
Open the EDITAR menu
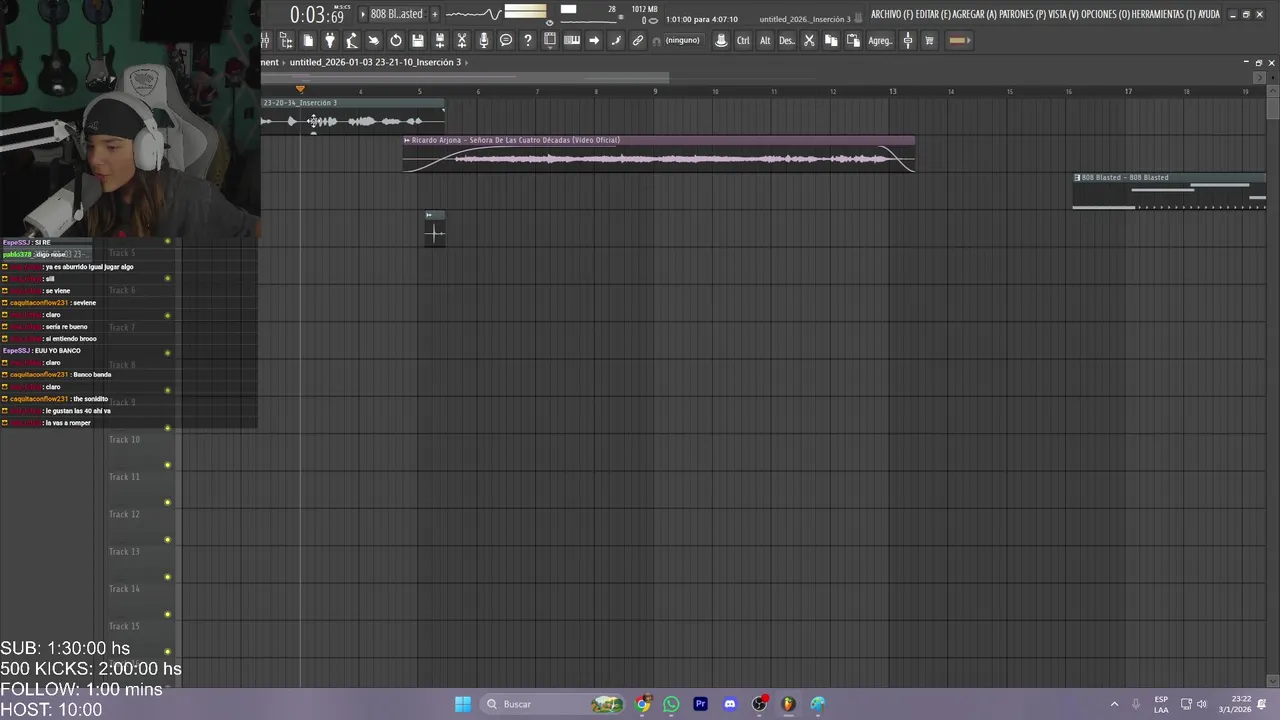933,14
